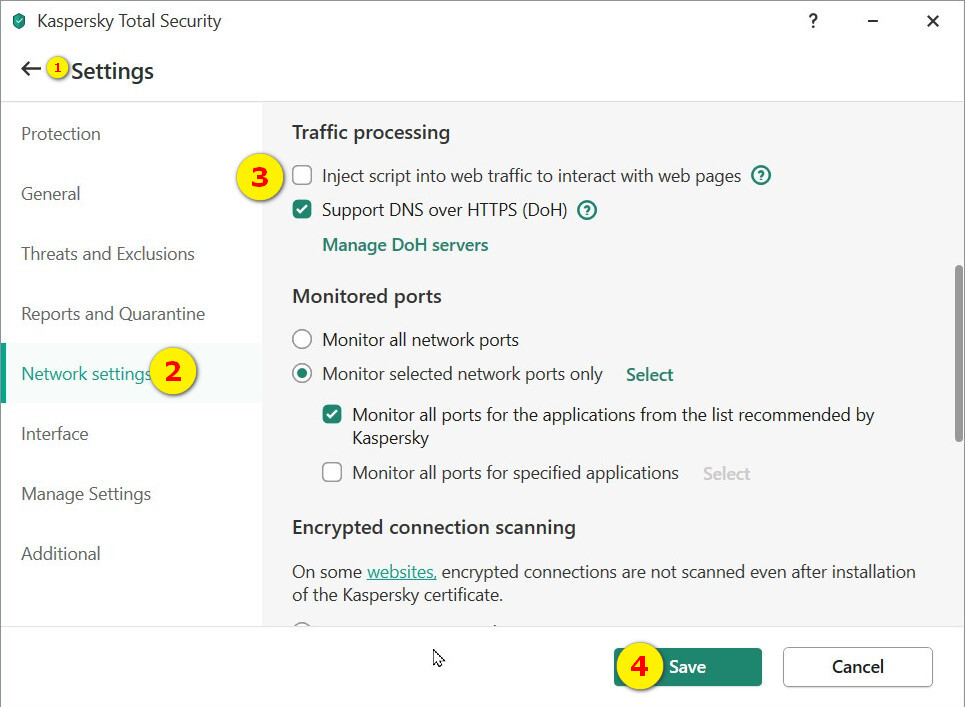This screenshot has height=707, width=965.
Task: Open help via title bar question mark
Action: click(x=813, y=21)
